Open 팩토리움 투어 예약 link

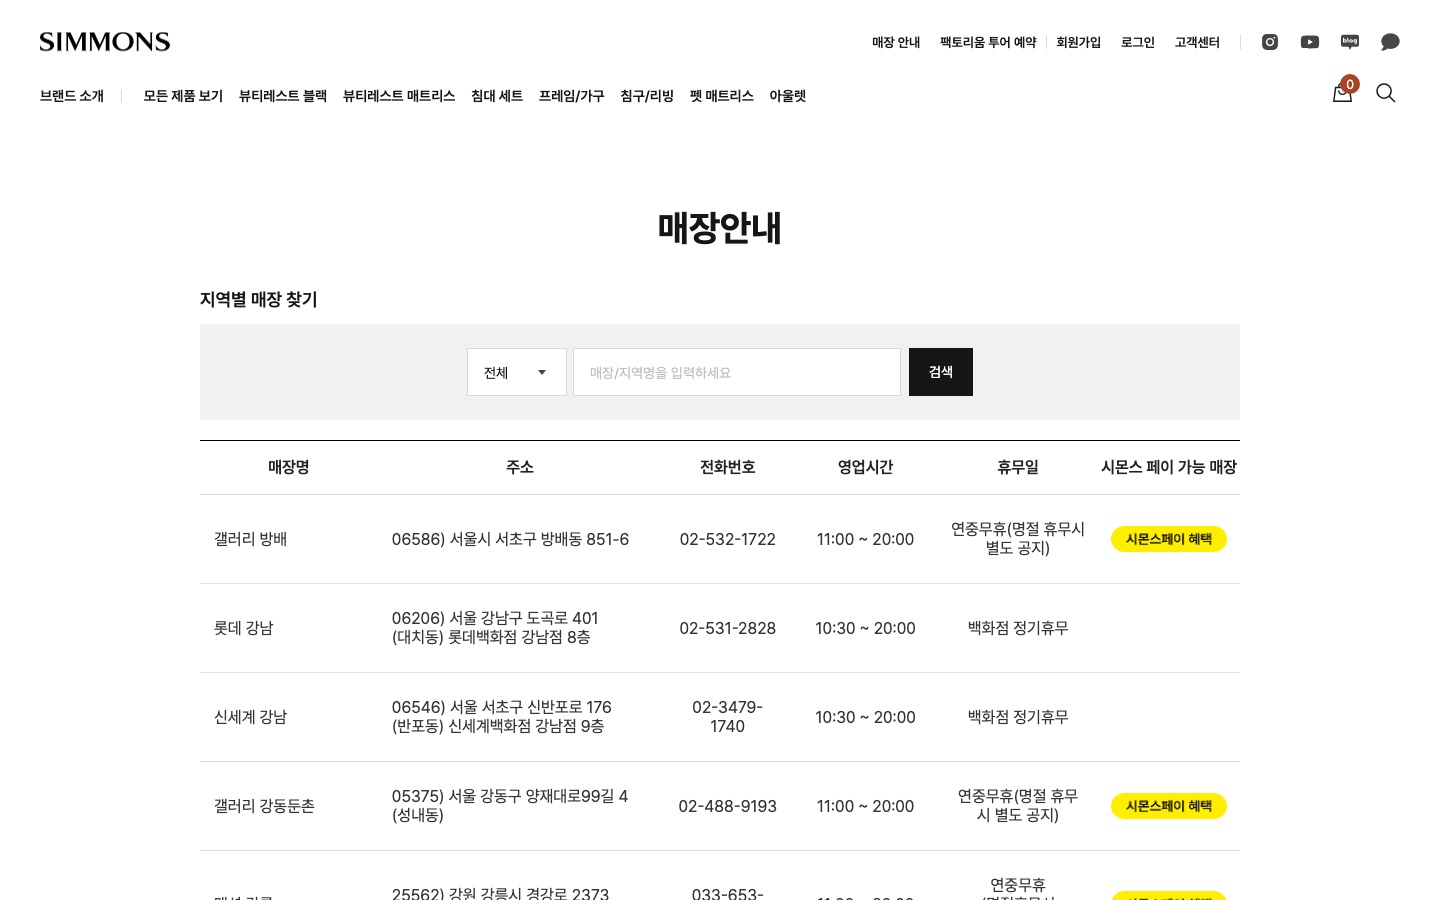[x=988, y=42]
